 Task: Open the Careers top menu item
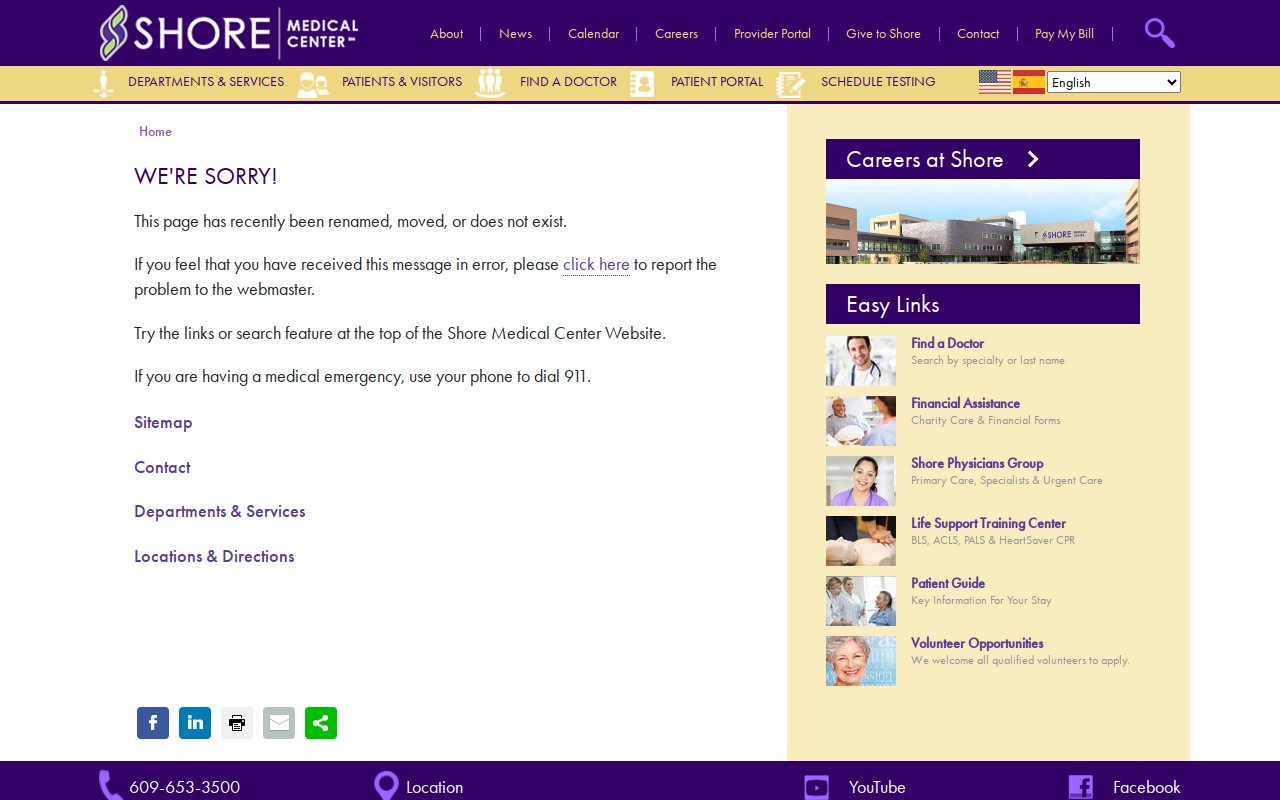coord(676,33)
